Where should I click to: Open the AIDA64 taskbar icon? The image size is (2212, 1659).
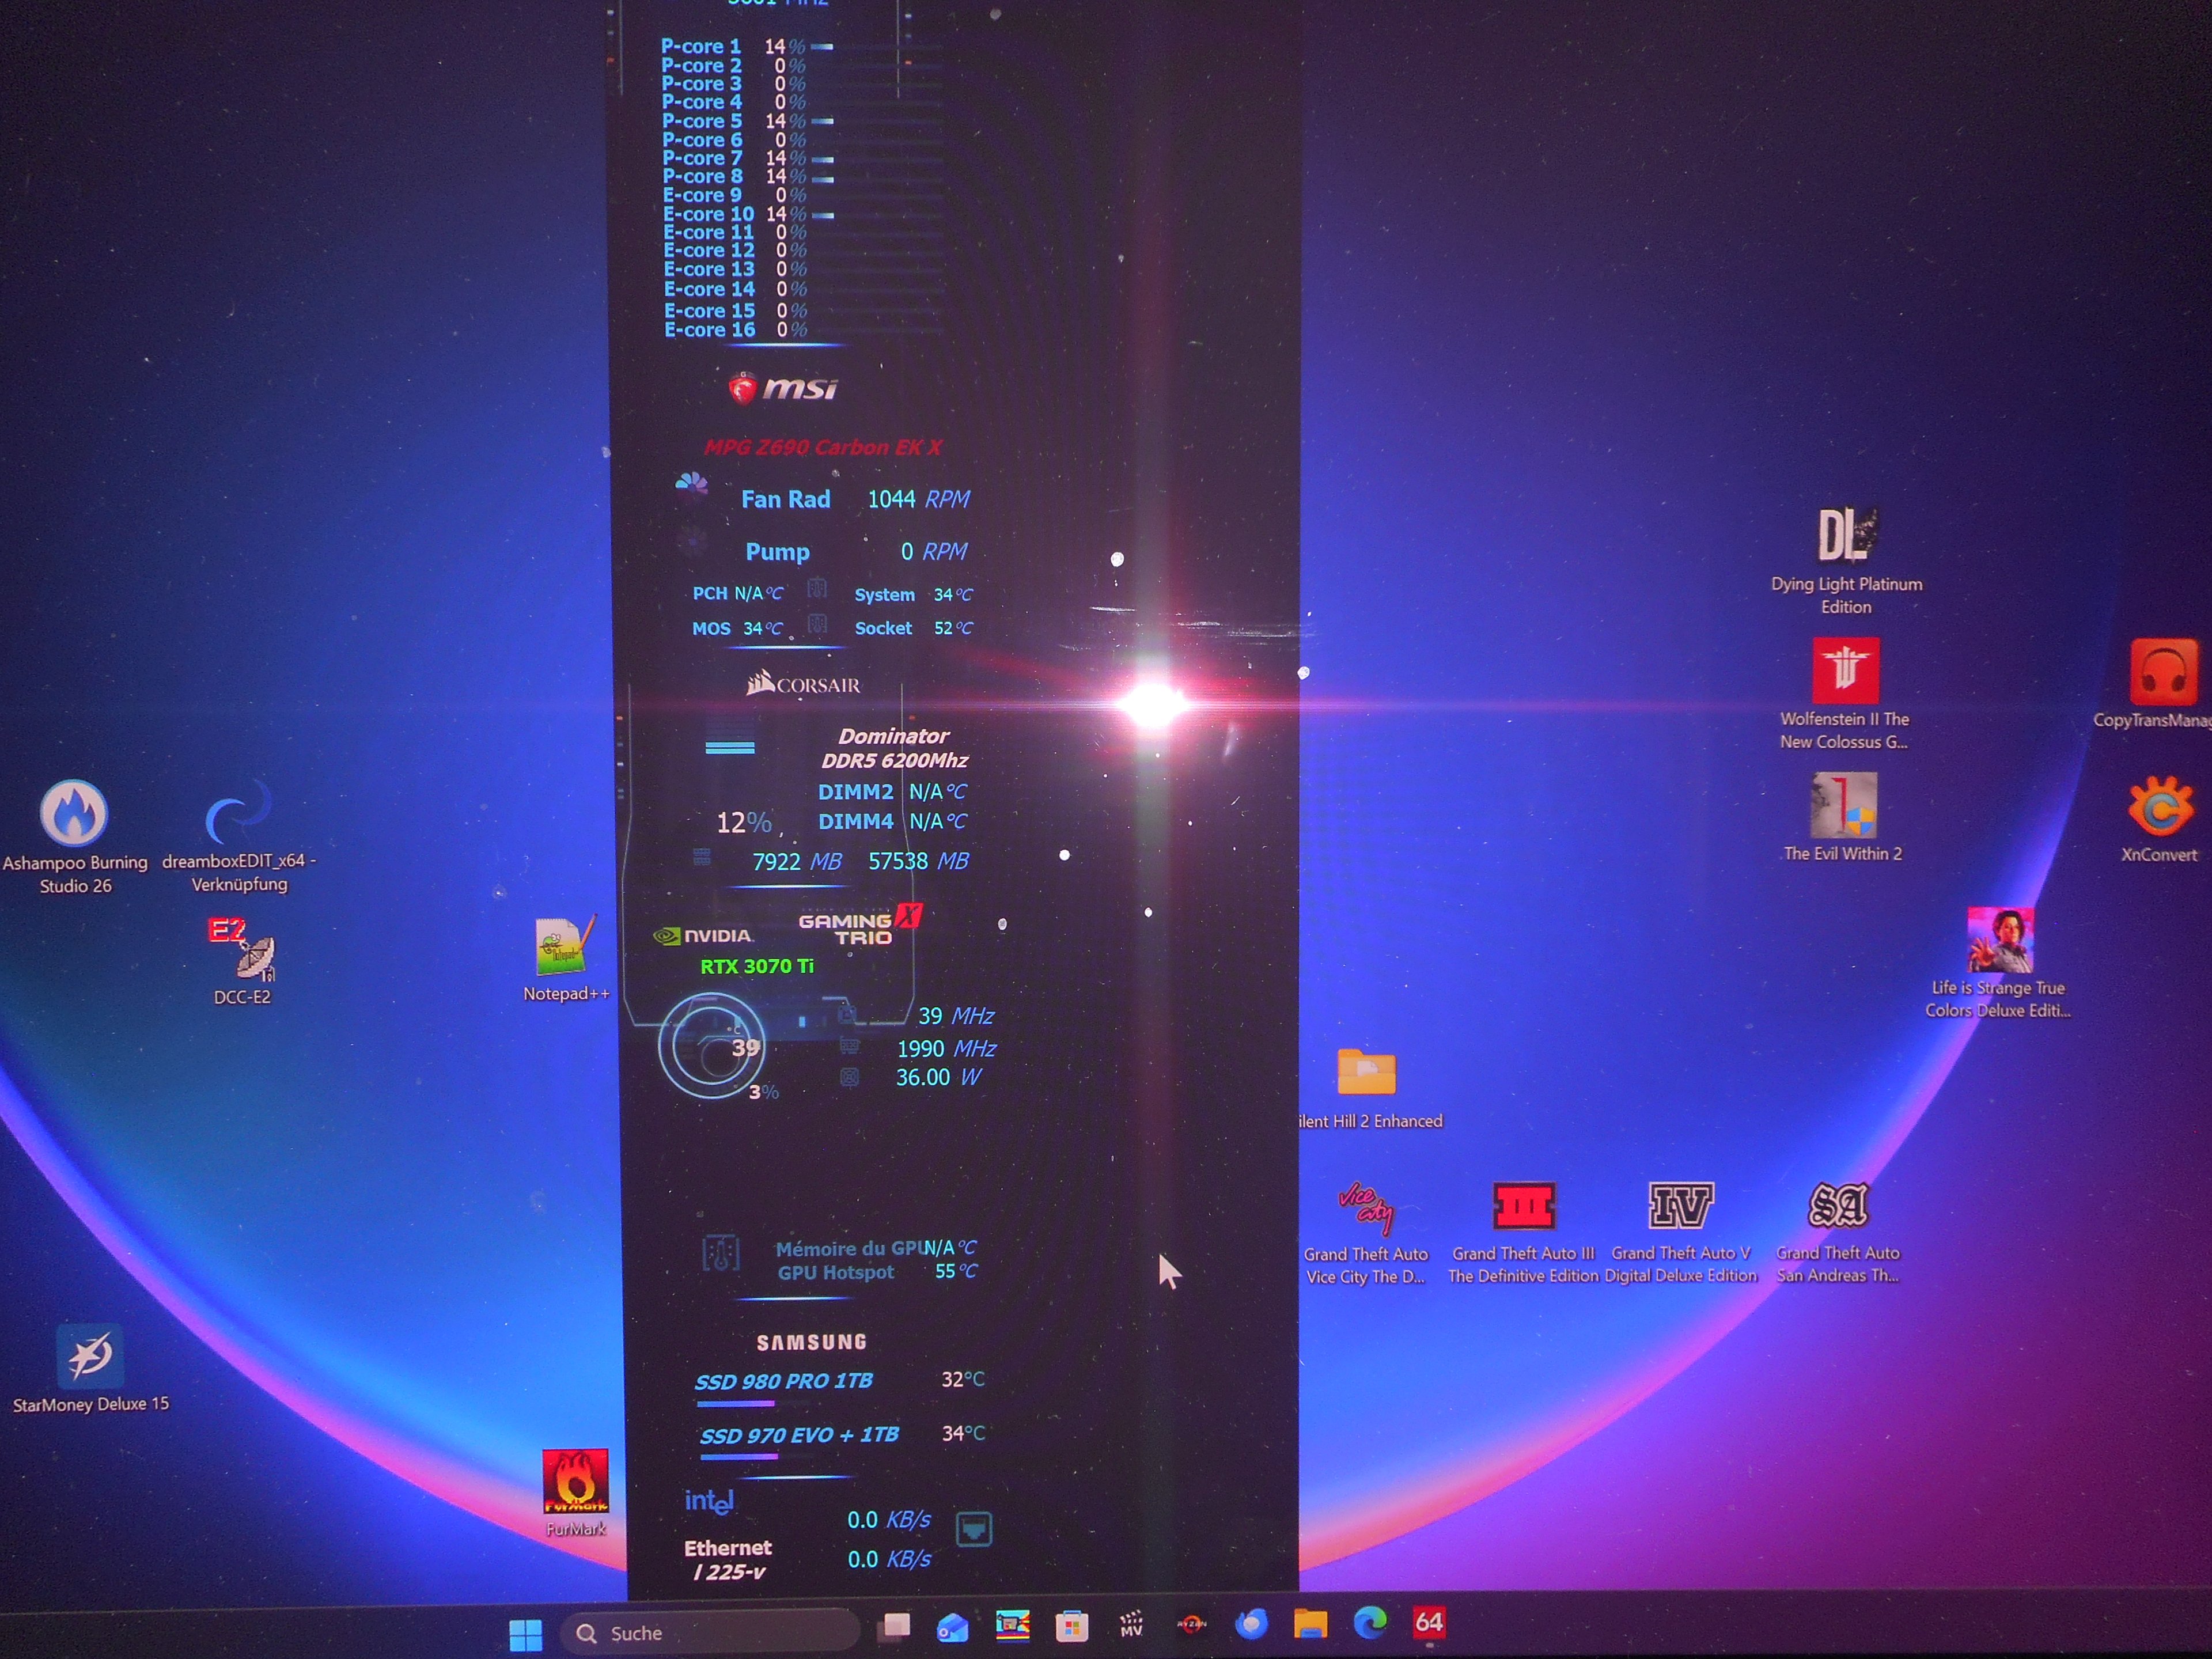coord(1428,1621)
